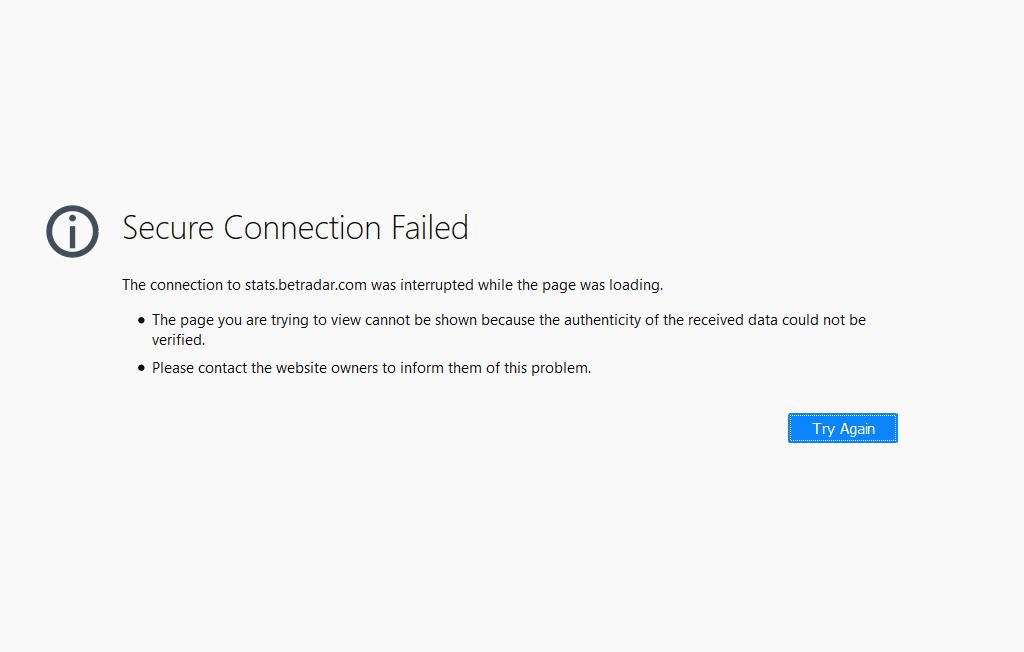Click the info circle icon beside the heading
Viewport: 1024px width, 652px height.
73,231
